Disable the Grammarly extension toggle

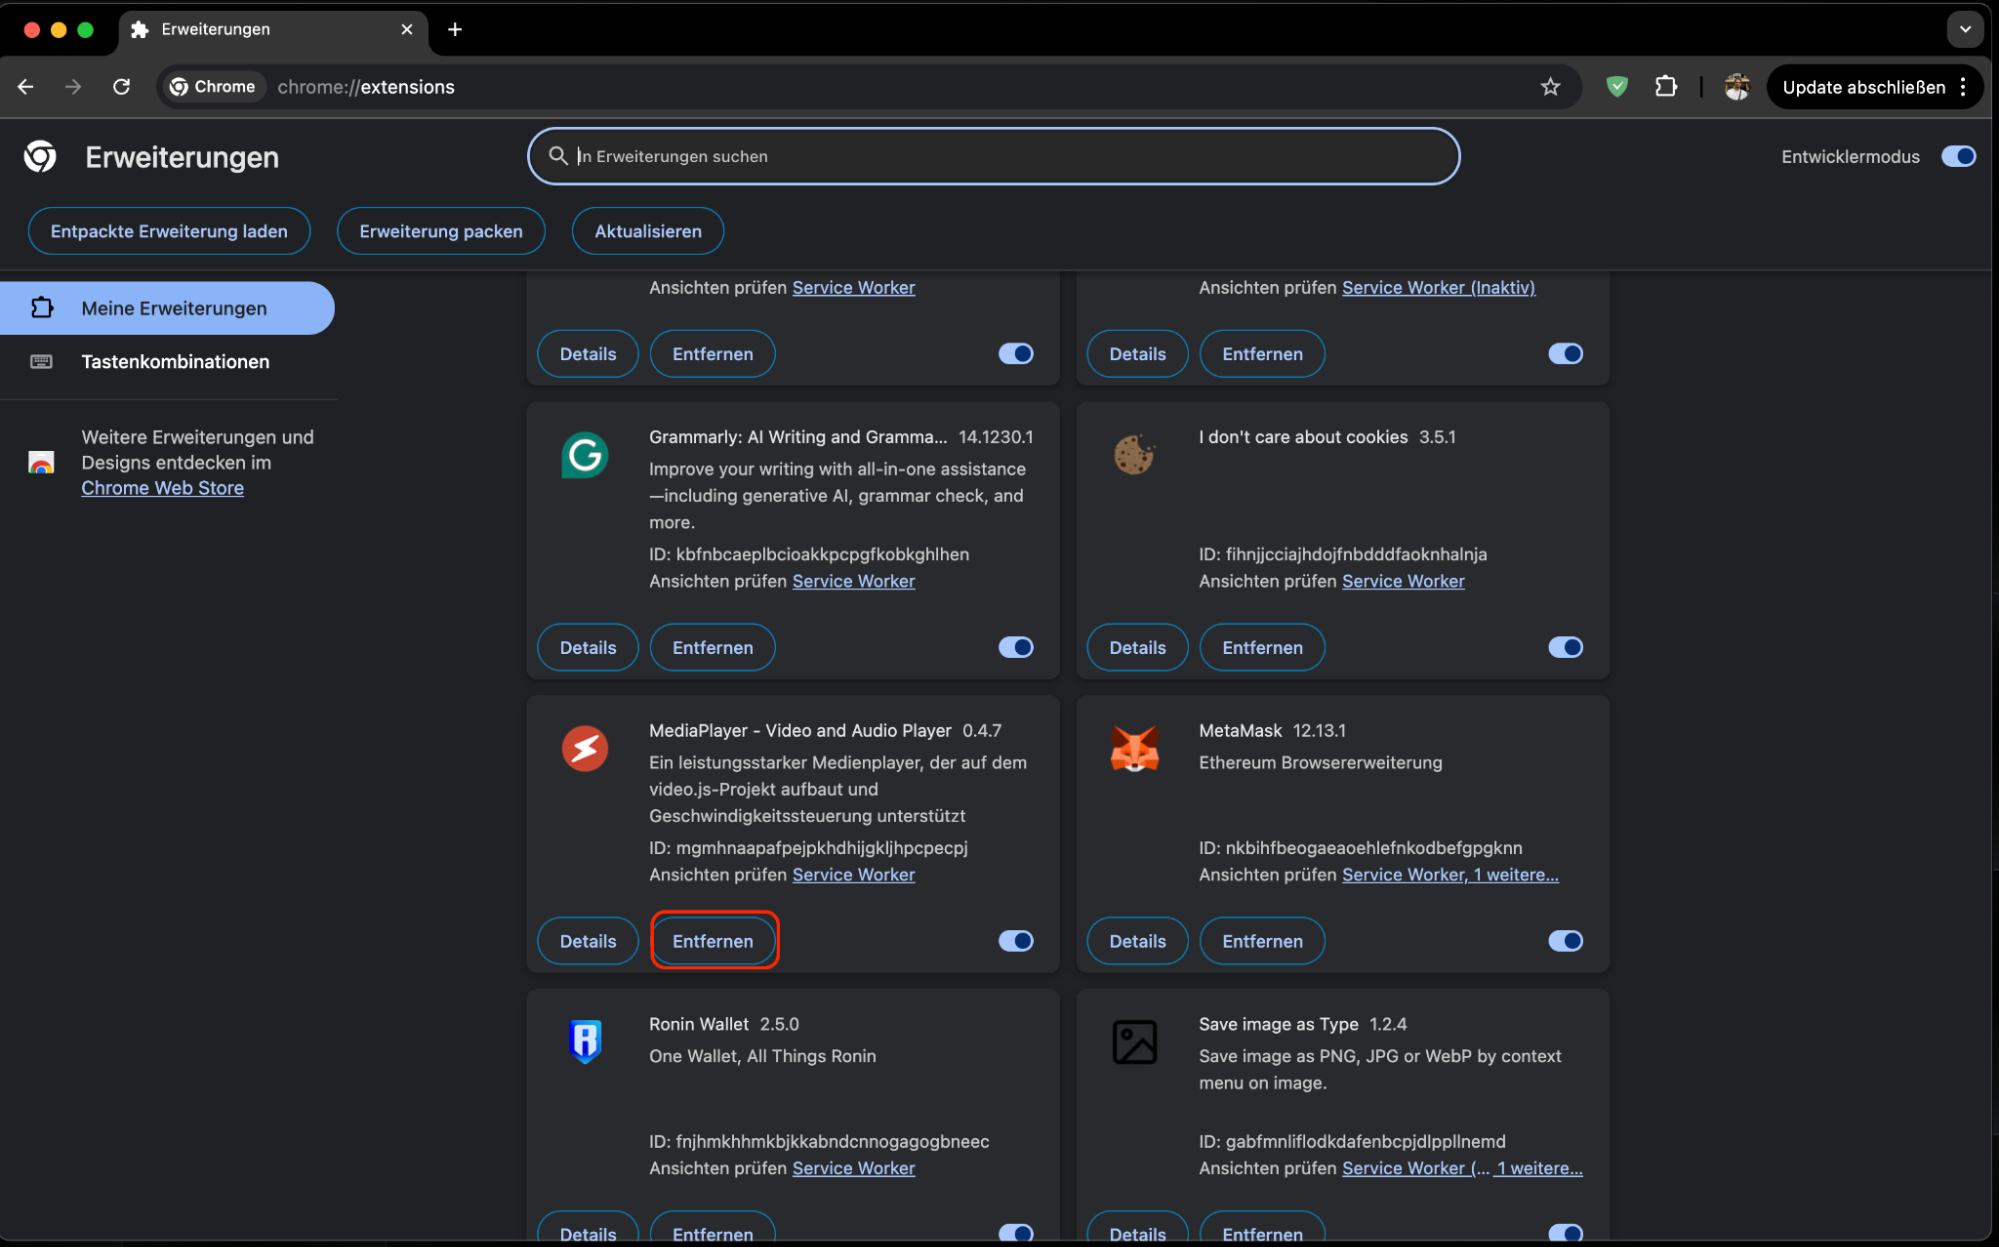pyautogui.click(x=1016, y=648)
